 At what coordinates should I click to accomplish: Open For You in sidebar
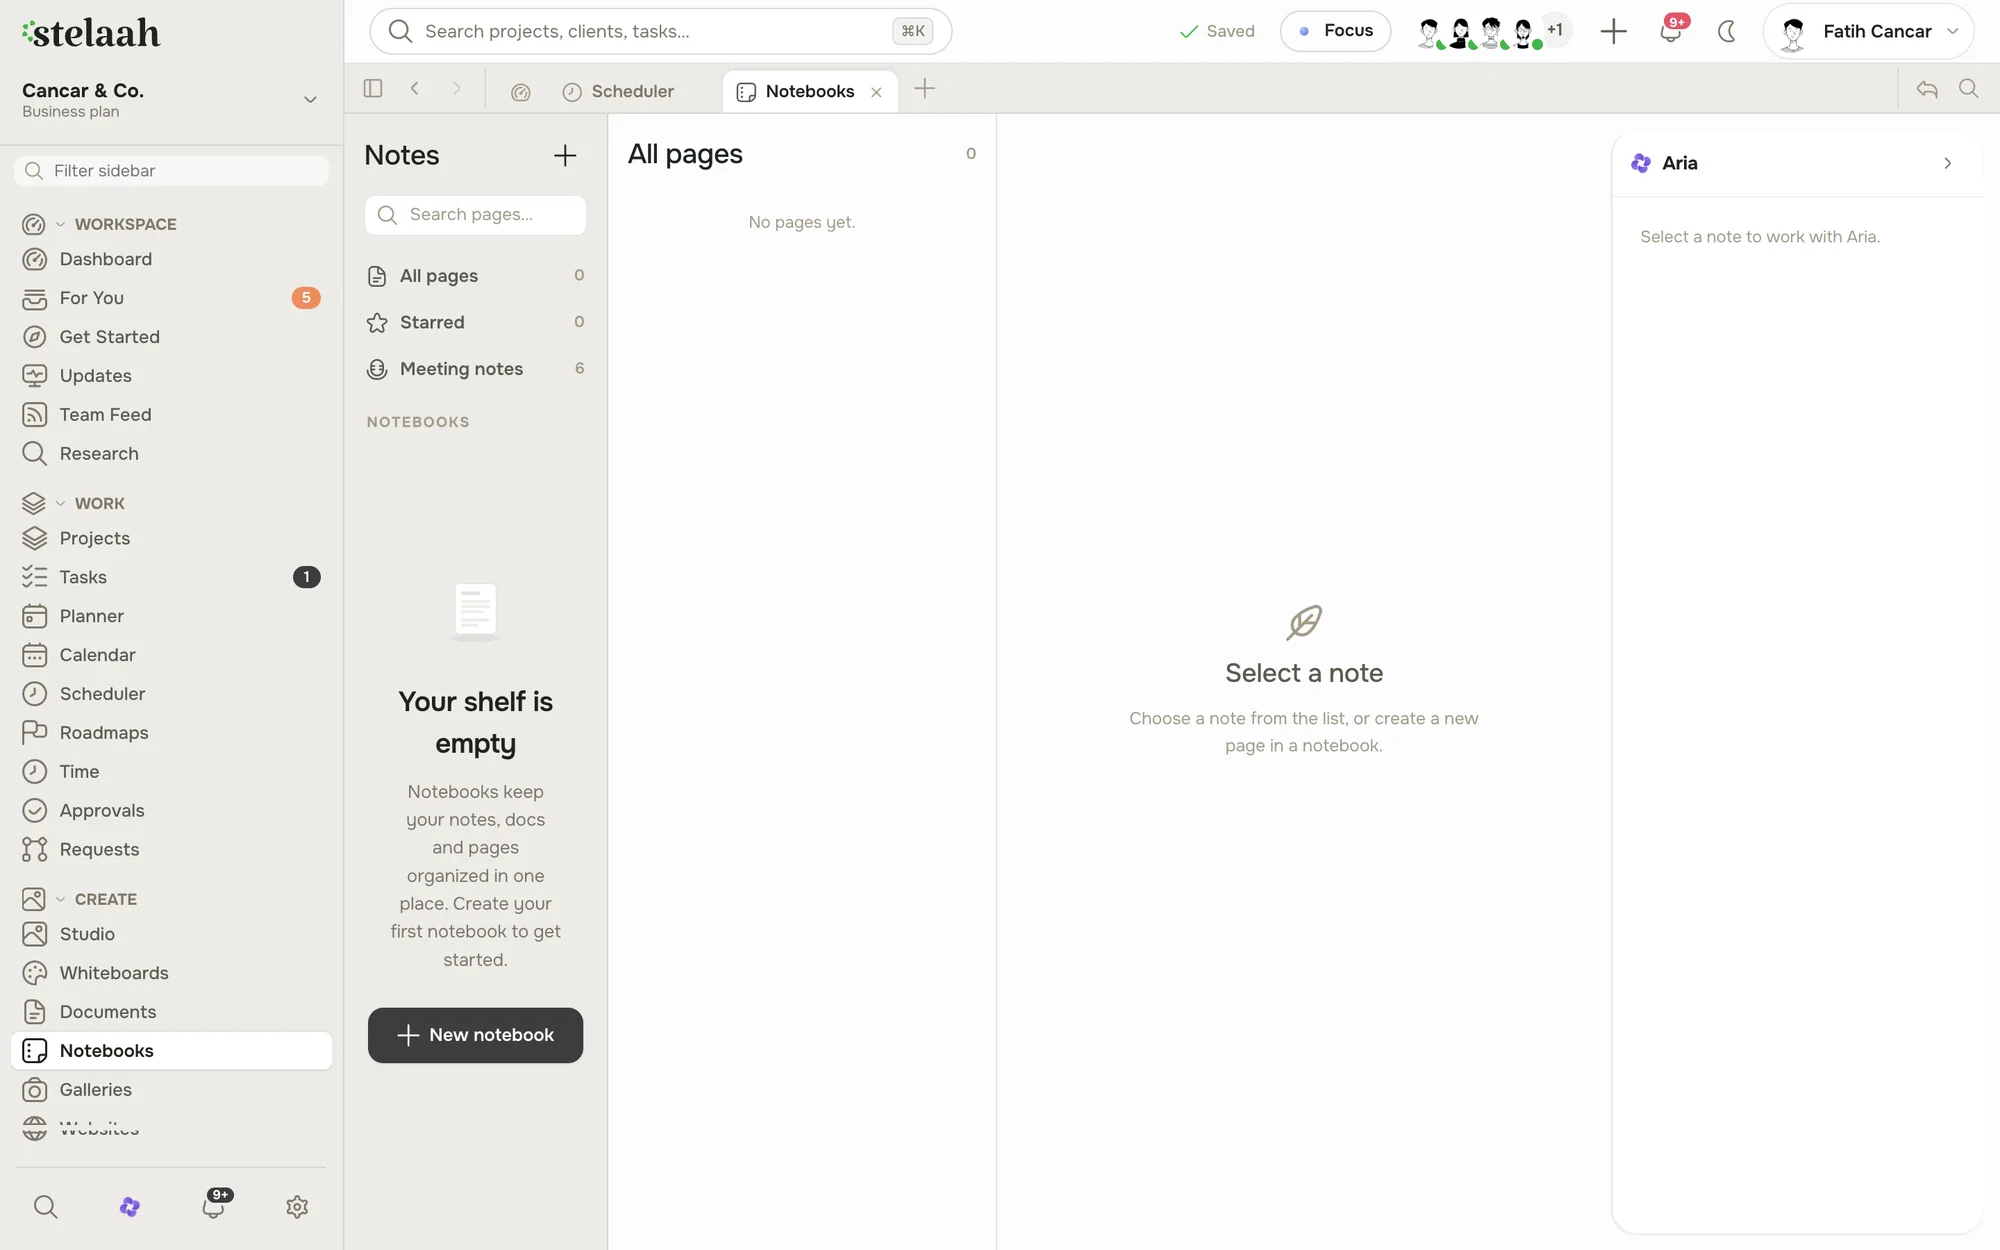[171, 298]
